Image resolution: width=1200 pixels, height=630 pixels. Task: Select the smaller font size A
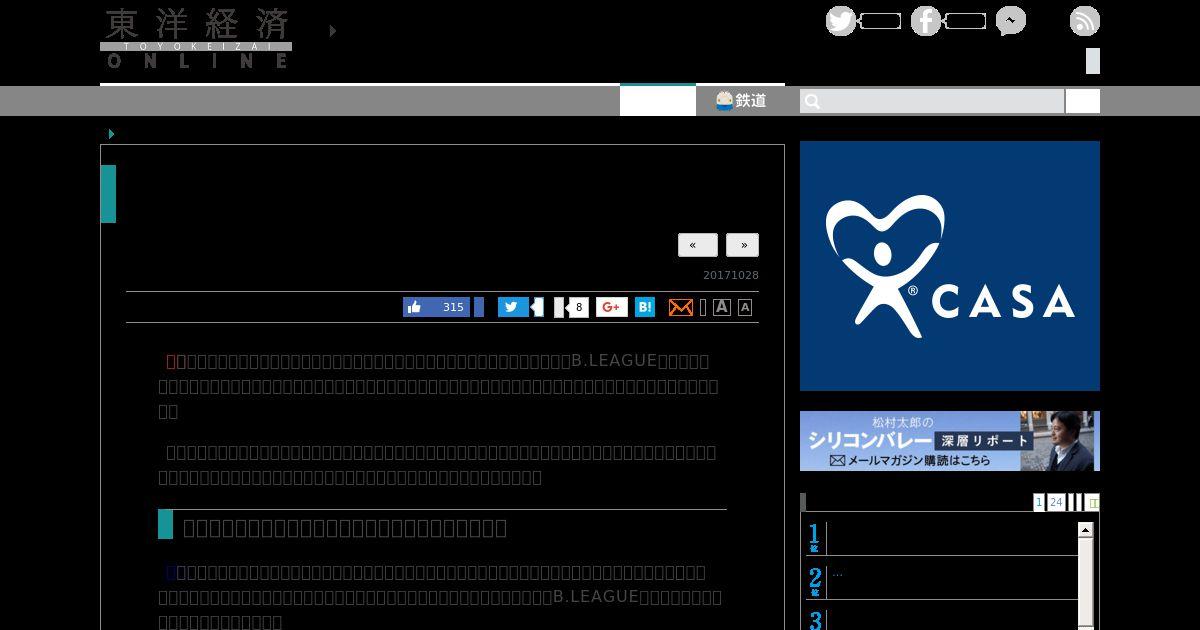(x=745, y=308)
